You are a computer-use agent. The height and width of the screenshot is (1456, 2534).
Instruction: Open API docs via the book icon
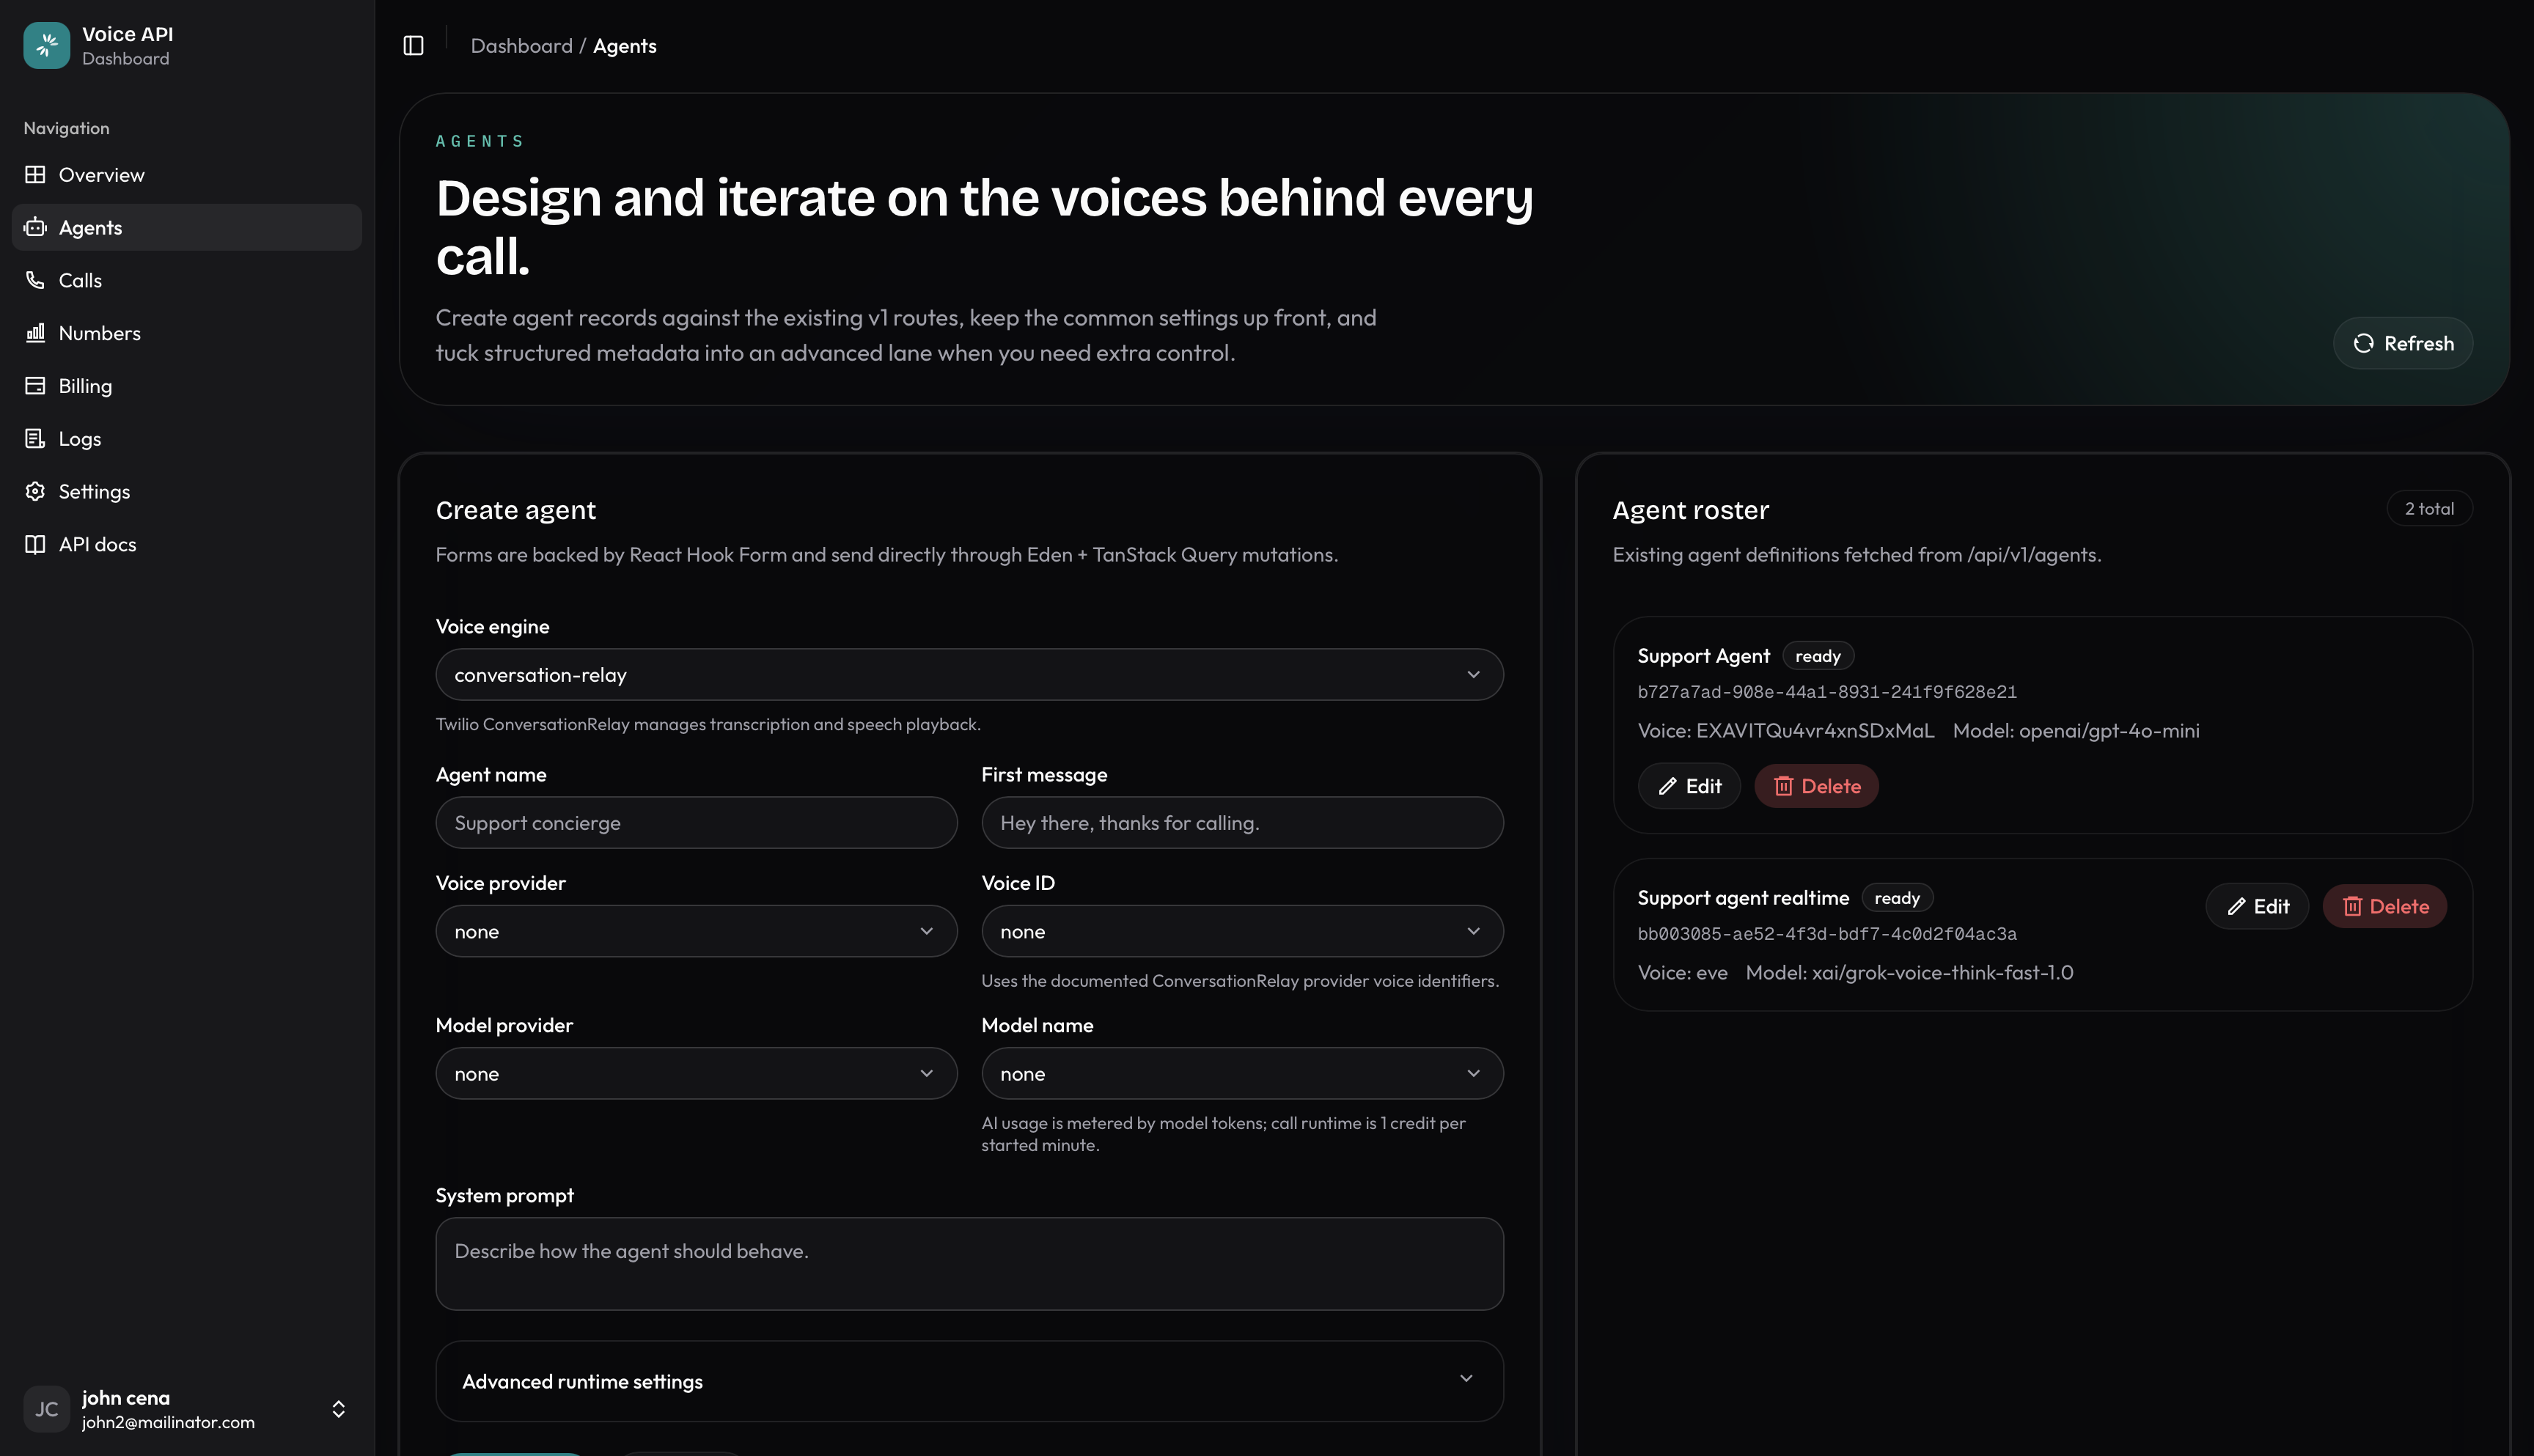click(x=35, y=544)
